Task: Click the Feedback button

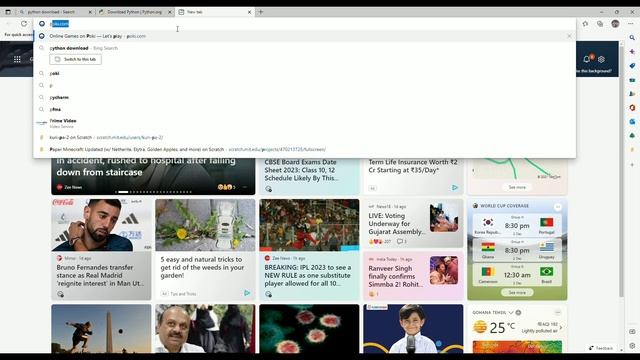Action: click(601, 348)
